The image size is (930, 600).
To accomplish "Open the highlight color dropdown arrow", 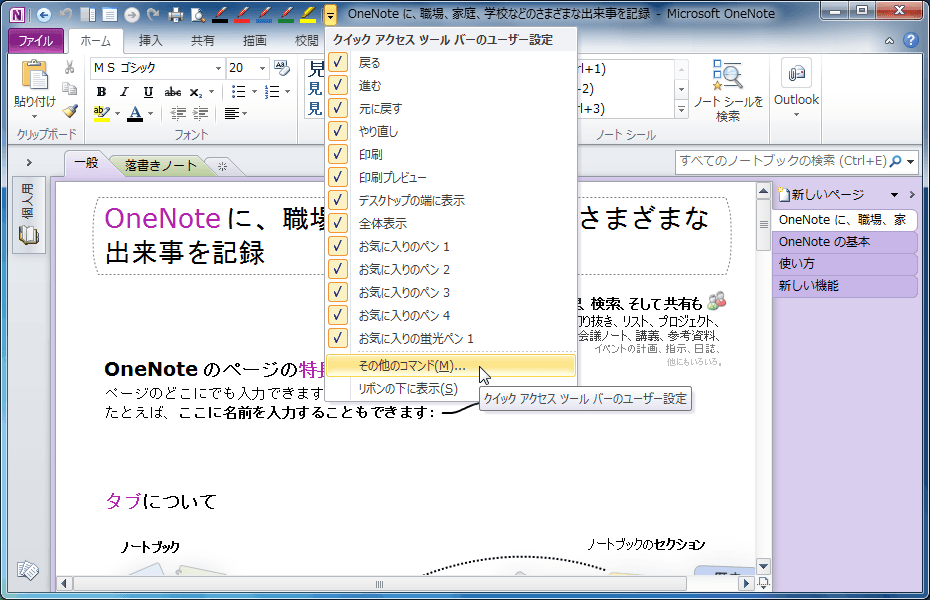I will 117,113.
